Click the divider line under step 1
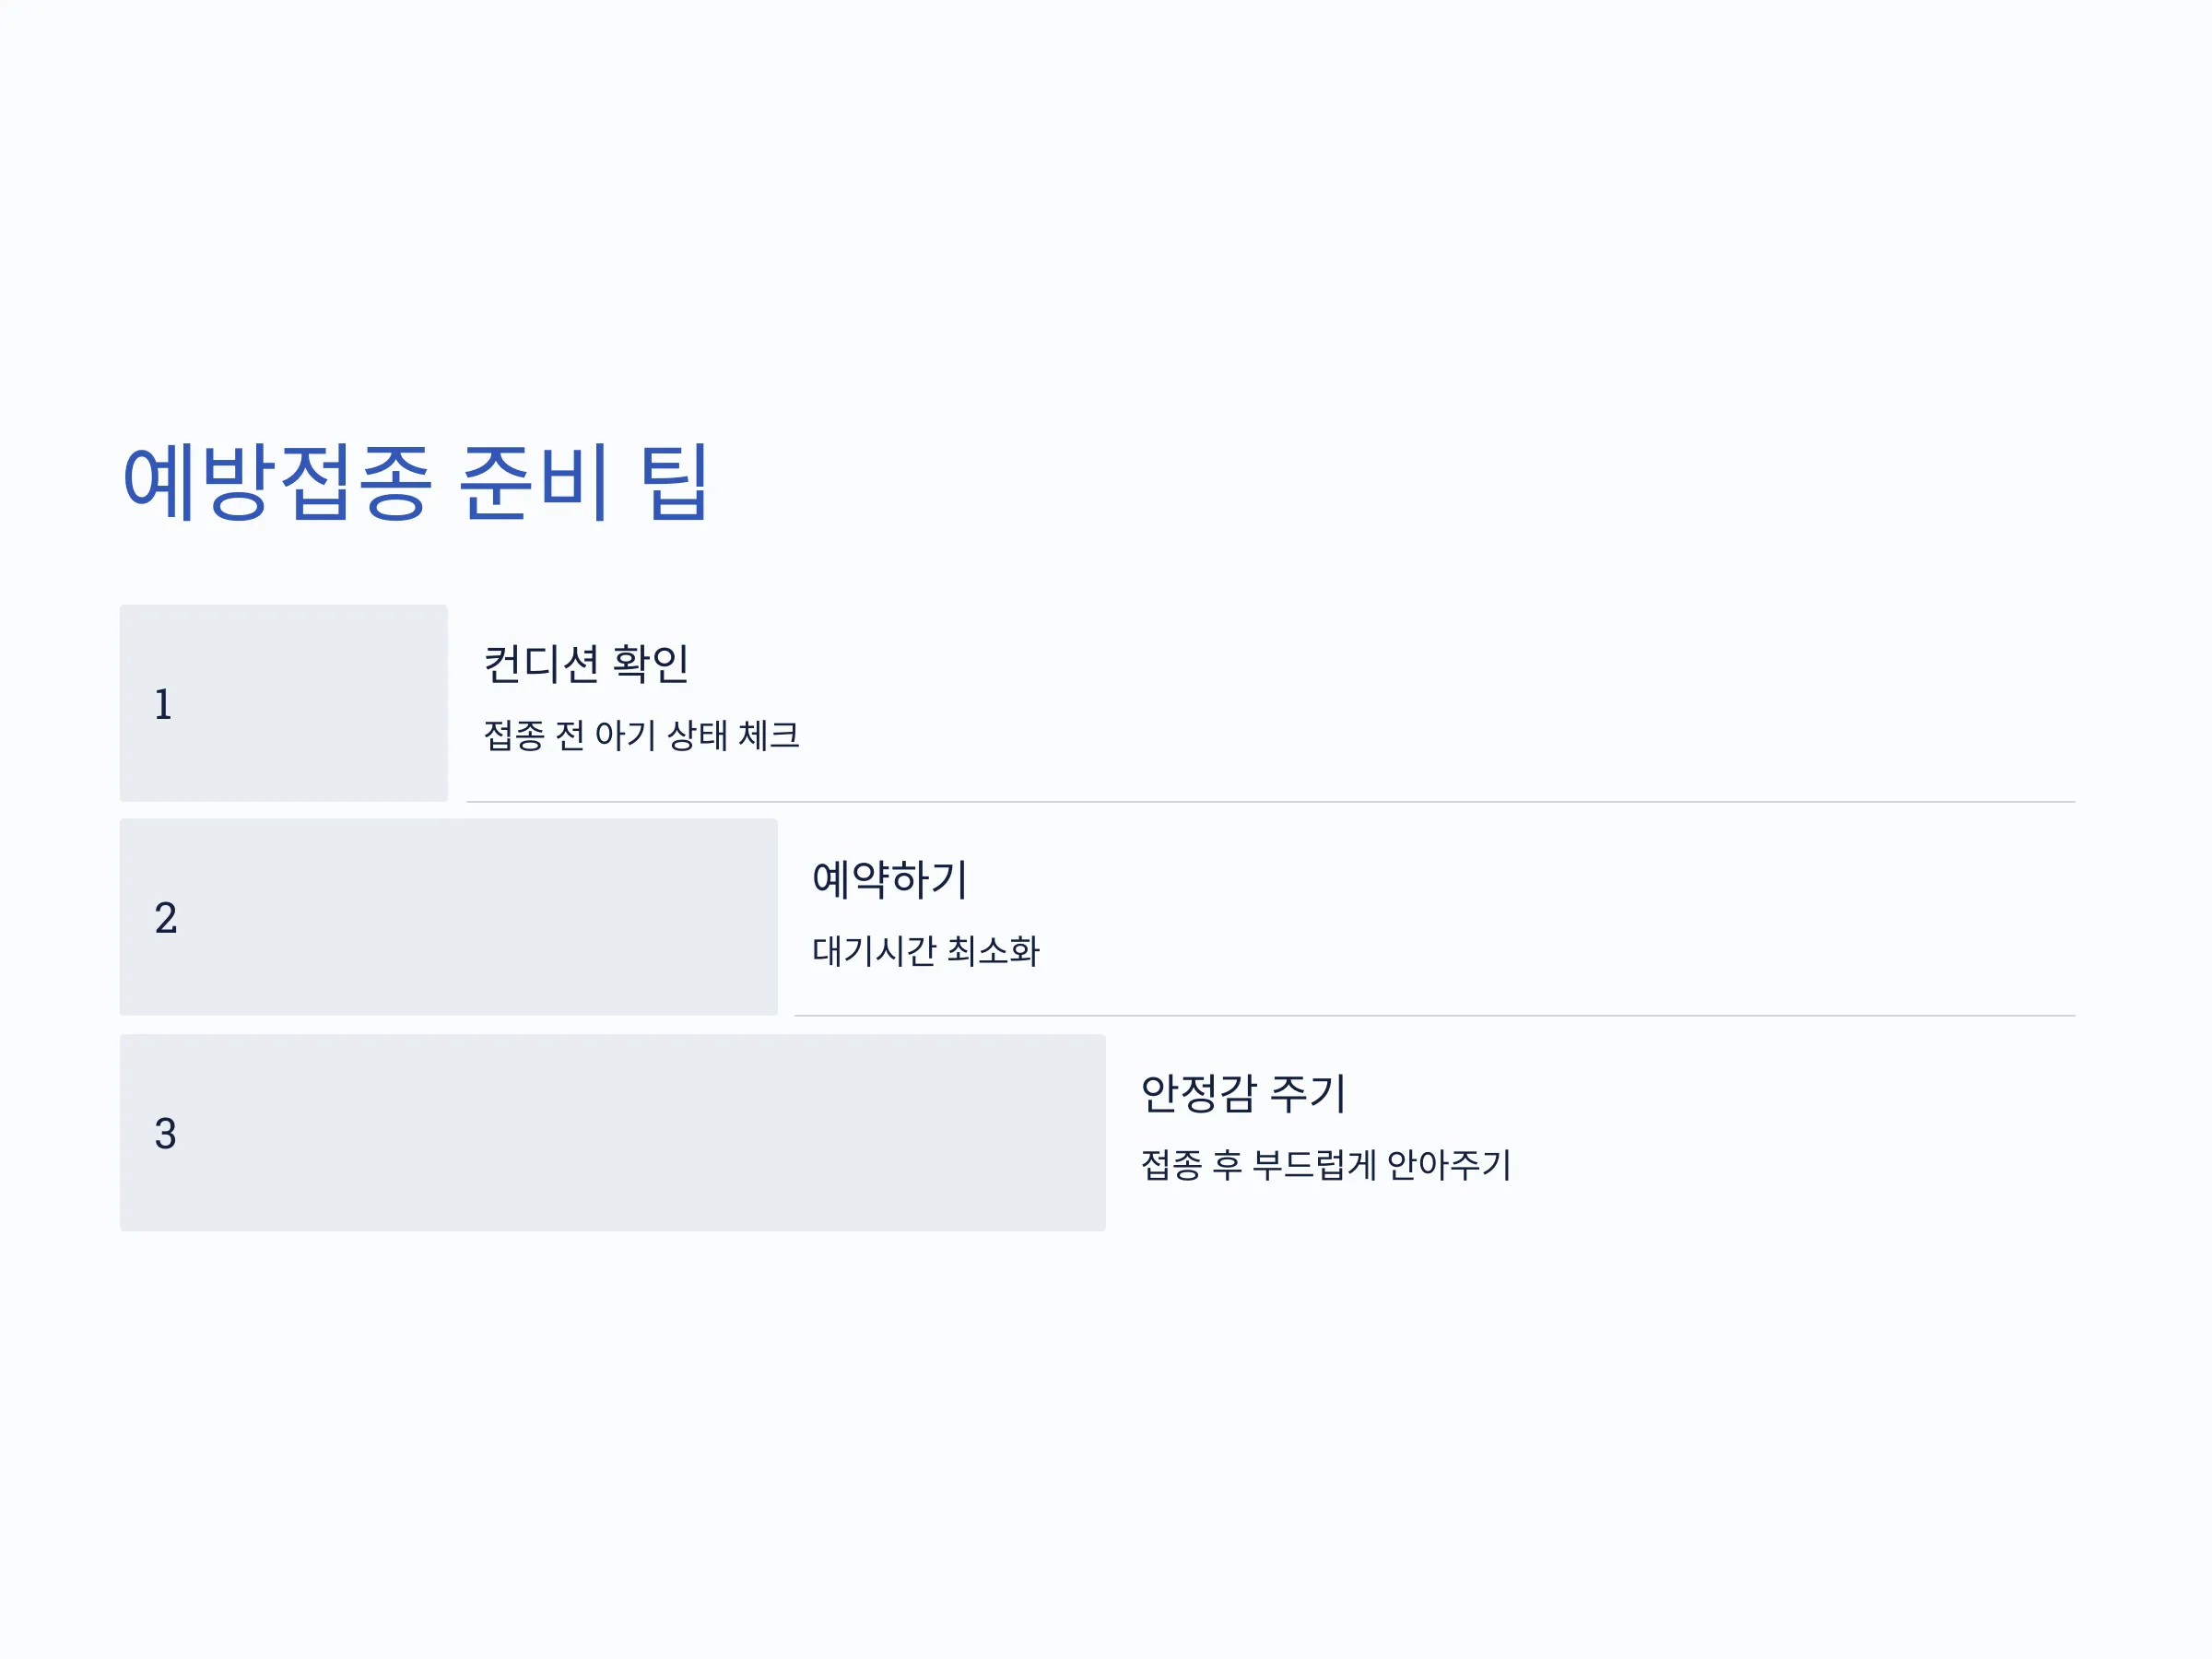Viewport: 2212px width, 1659px height. coord(1271,802)
